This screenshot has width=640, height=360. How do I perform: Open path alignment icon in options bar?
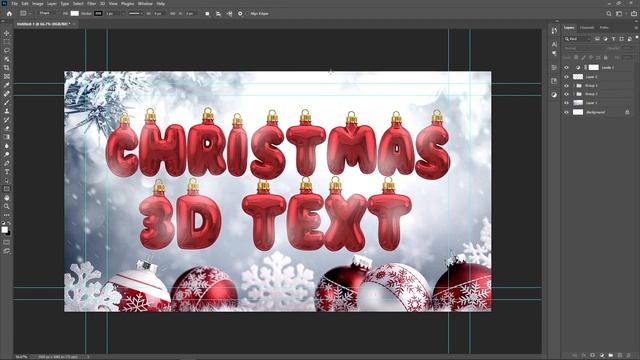tap(218, 13)
